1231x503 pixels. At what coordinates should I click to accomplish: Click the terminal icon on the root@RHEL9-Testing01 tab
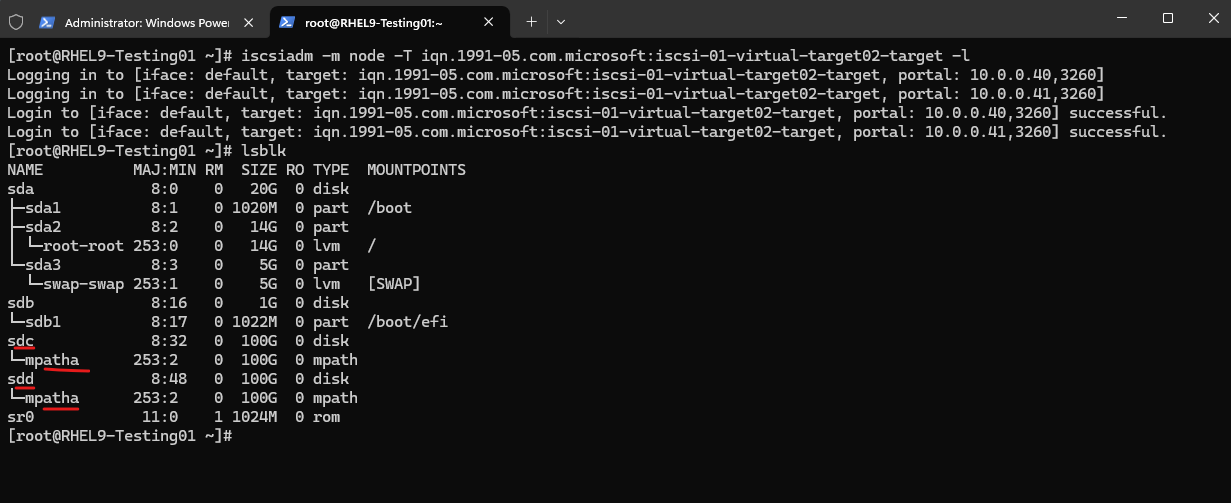[x=287, y=21]
